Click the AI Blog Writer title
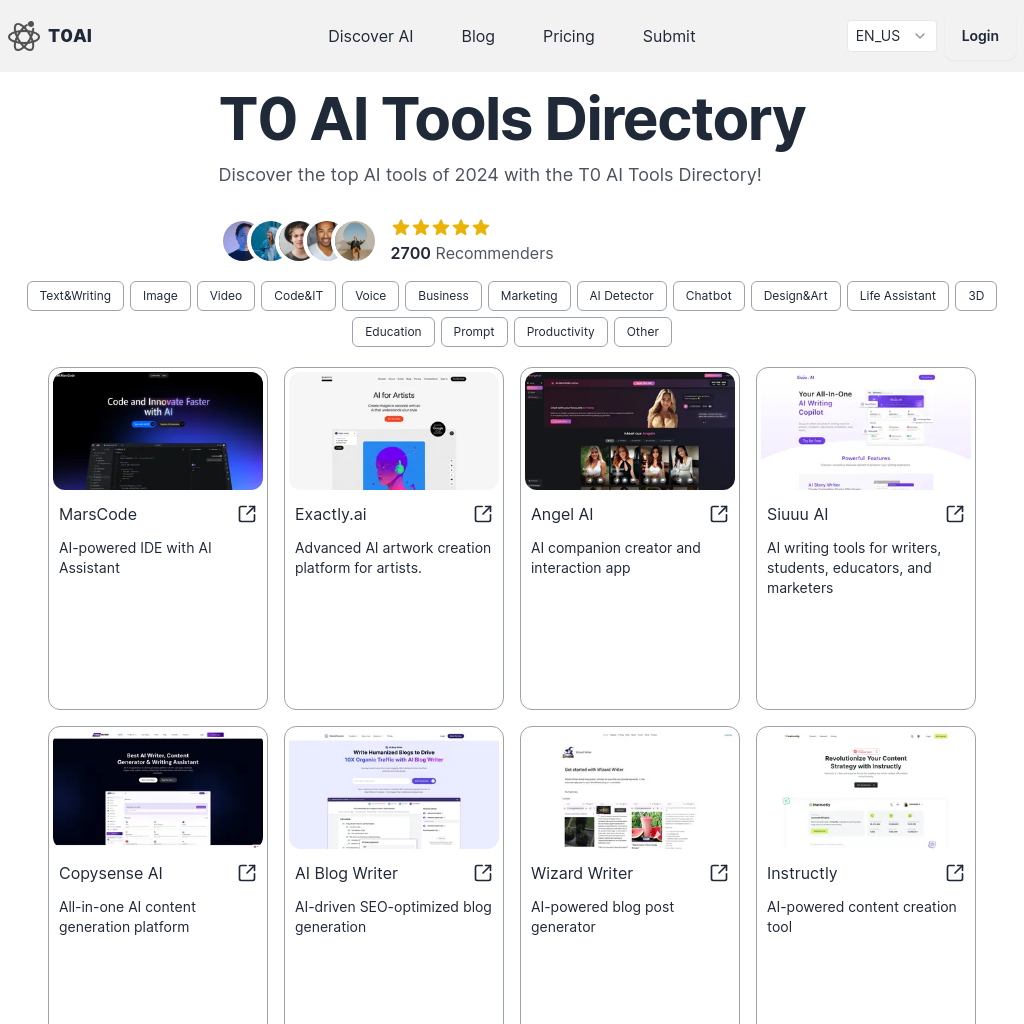The height and width of the screenshot is (1024, 1024). [346, 874]
